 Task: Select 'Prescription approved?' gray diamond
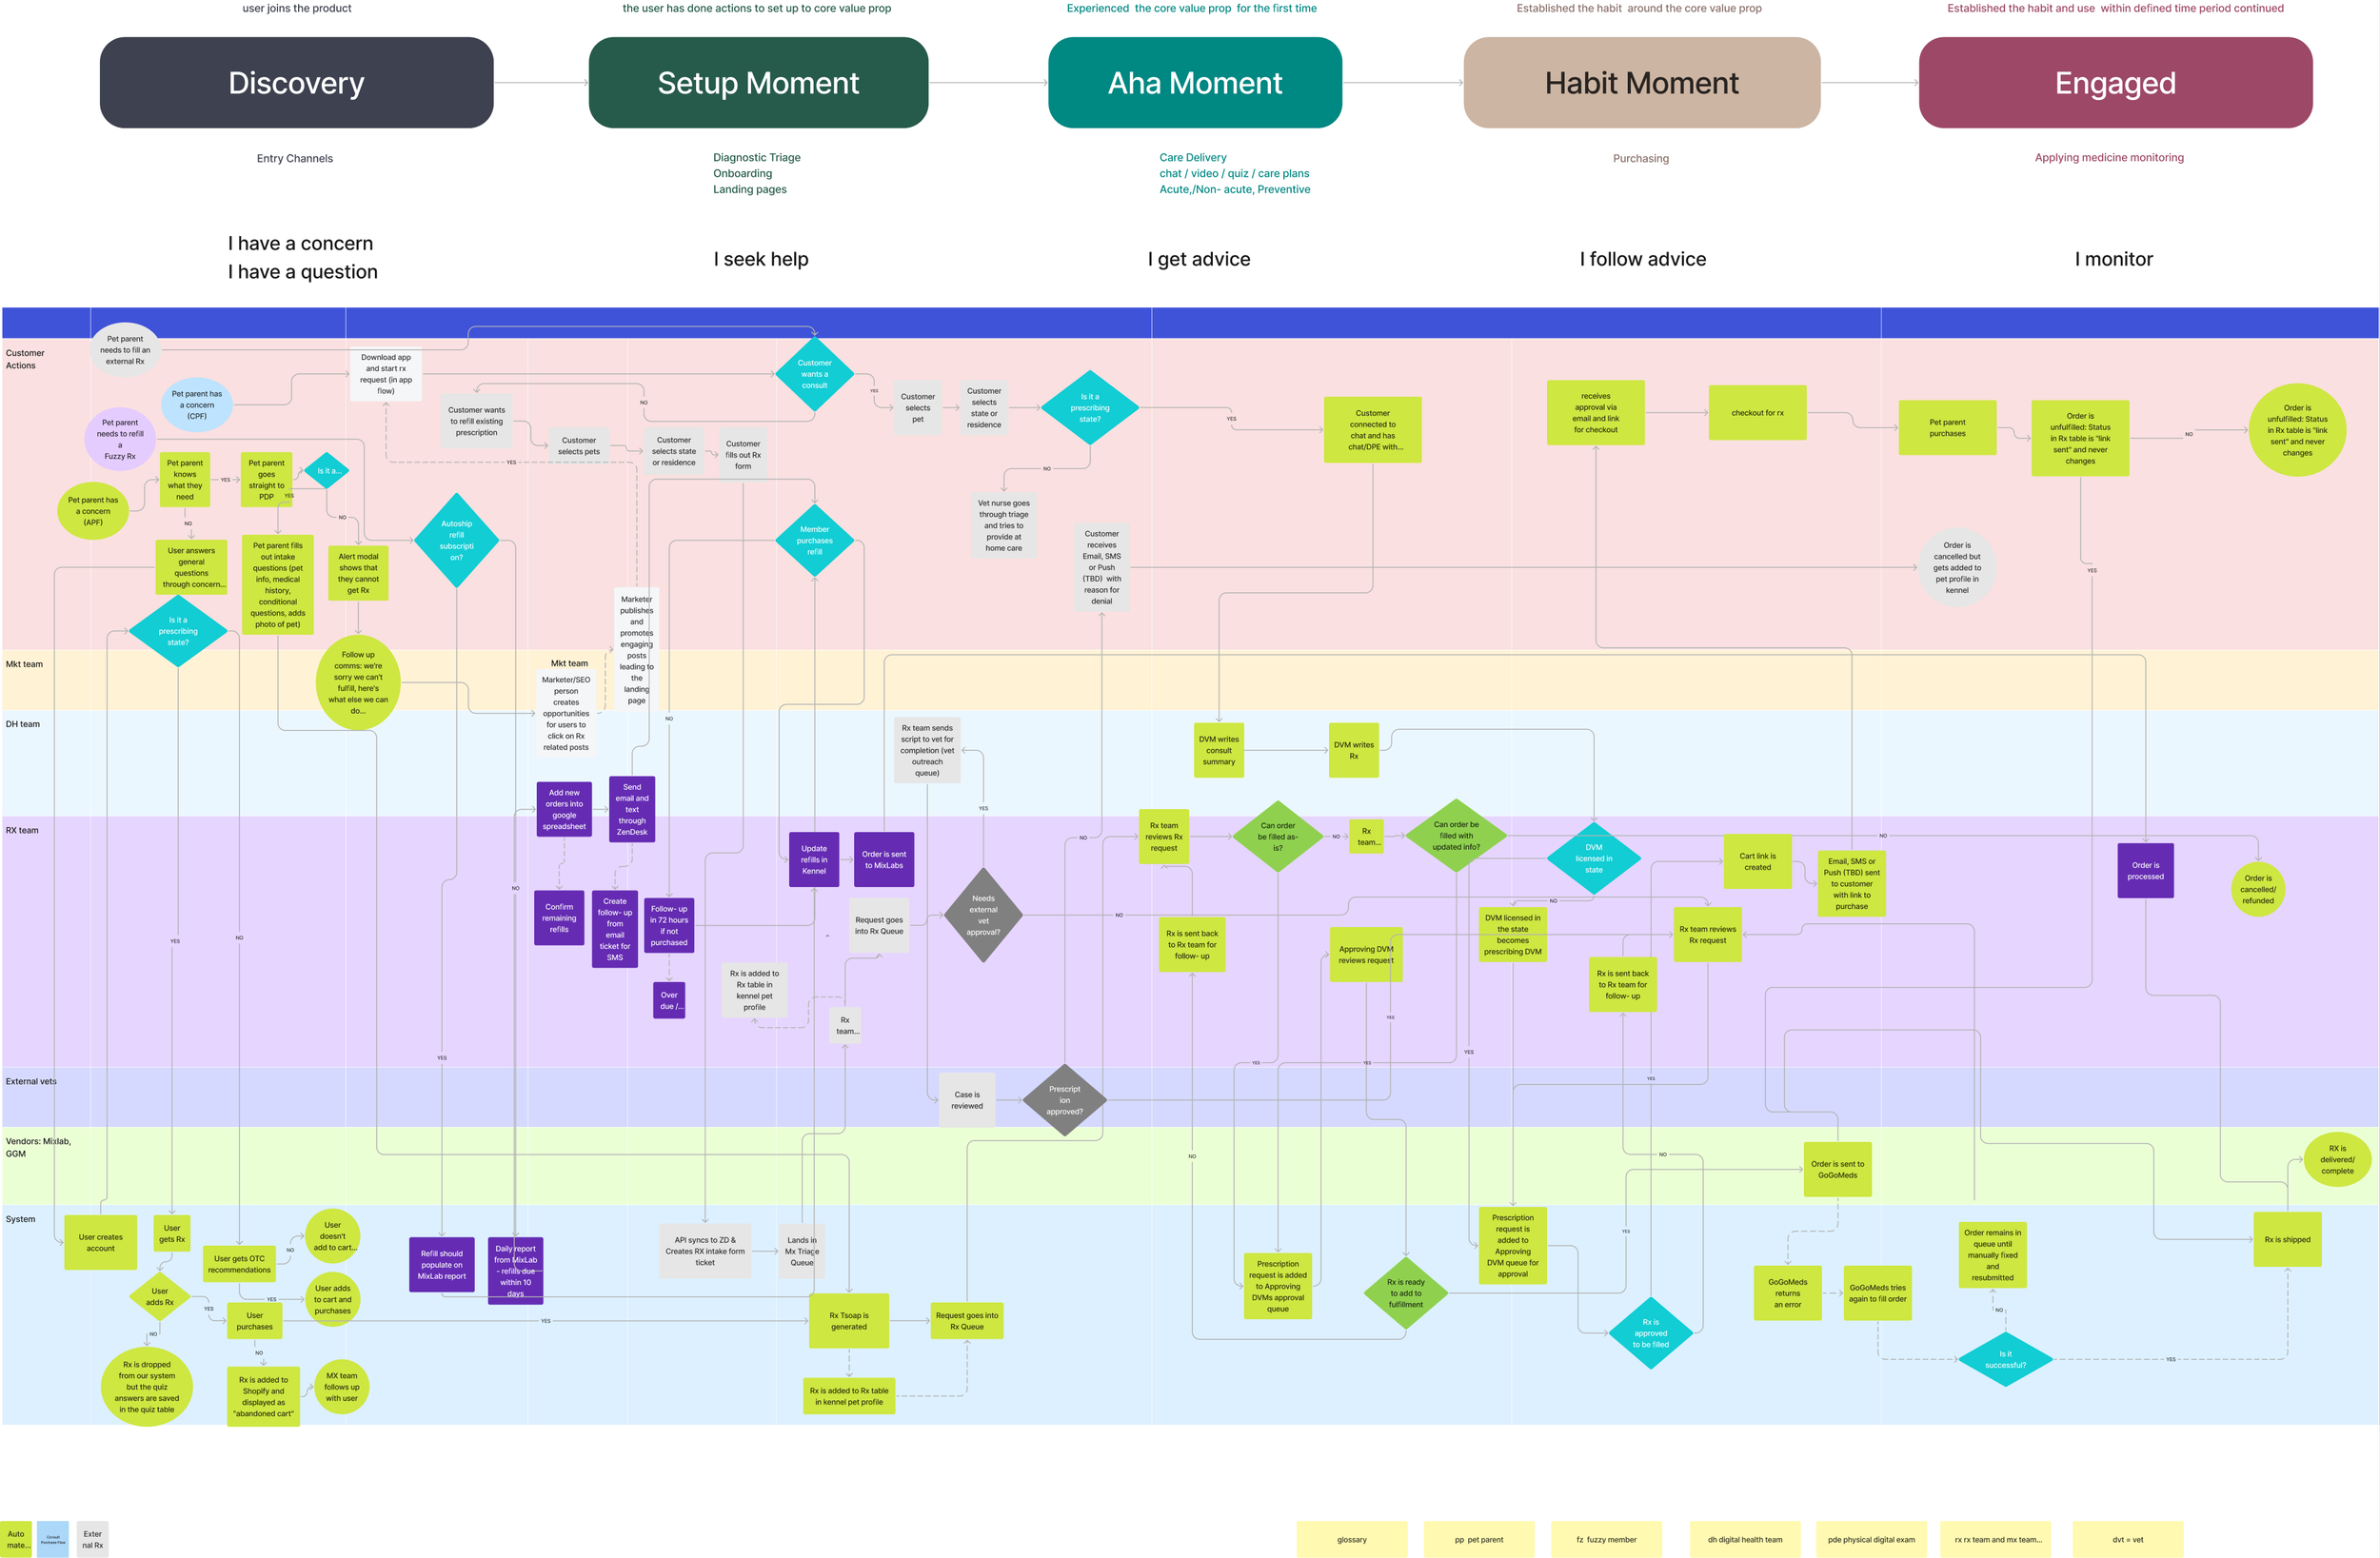click(x=1064, y=1100)
